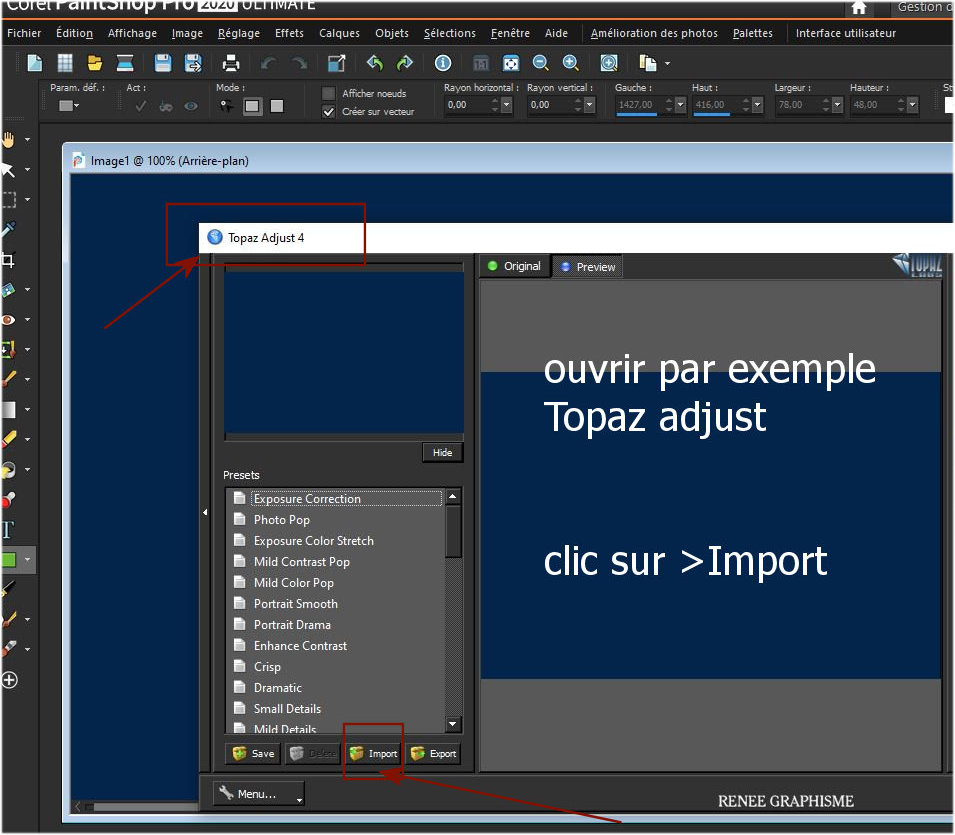Click the Save preset button
Image resolution: width=955 pixels, height=835 pixels.
[253, 754]
